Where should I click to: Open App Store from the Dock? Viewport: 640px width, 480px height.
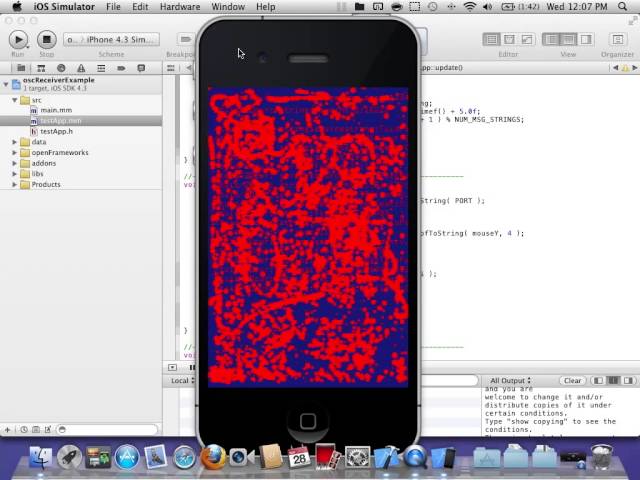point(127,458)
